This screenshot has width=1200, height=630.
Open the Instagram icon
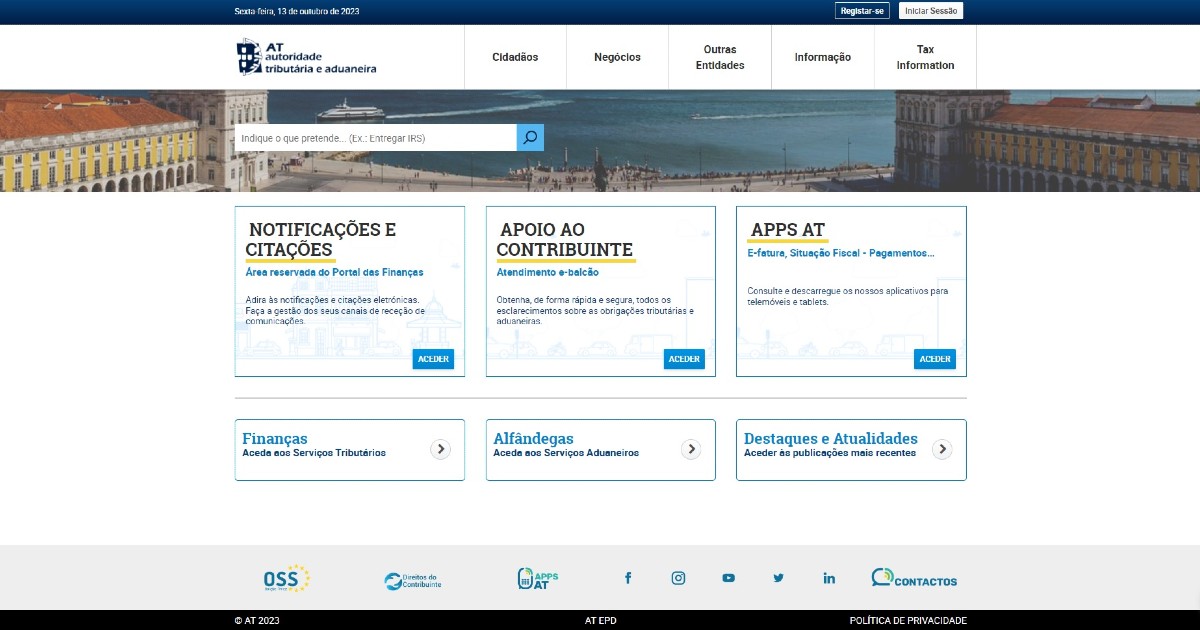tap(678, 578)
